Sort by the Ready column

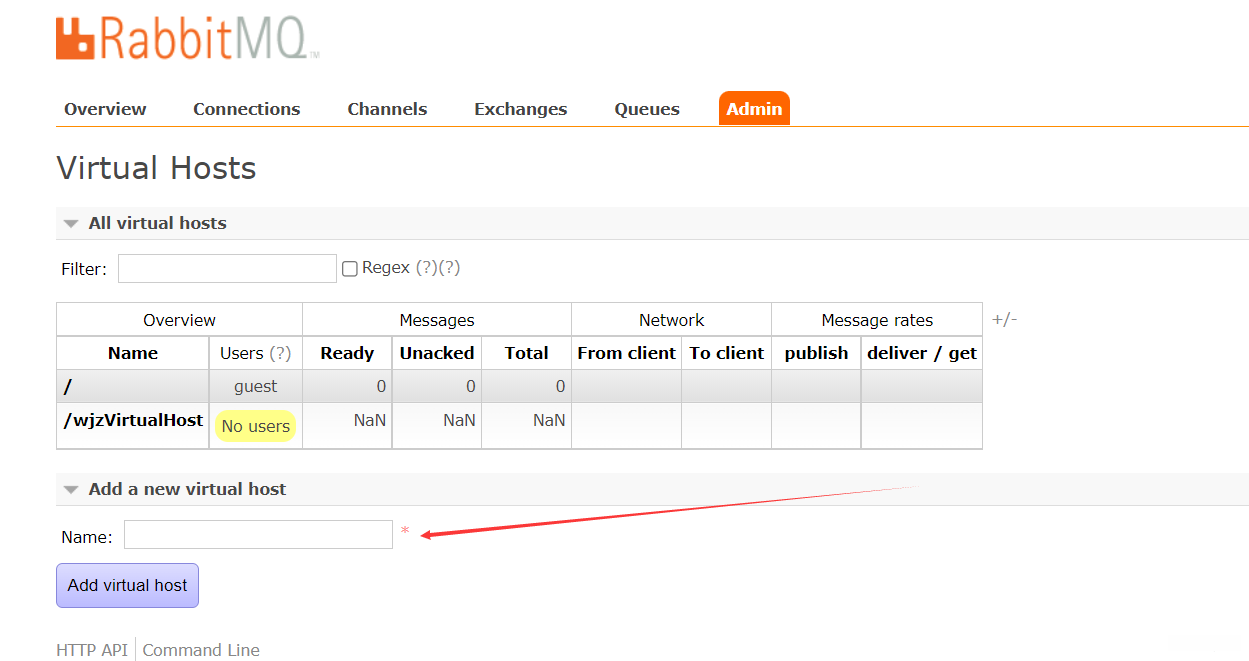click(x=347, y=353)
